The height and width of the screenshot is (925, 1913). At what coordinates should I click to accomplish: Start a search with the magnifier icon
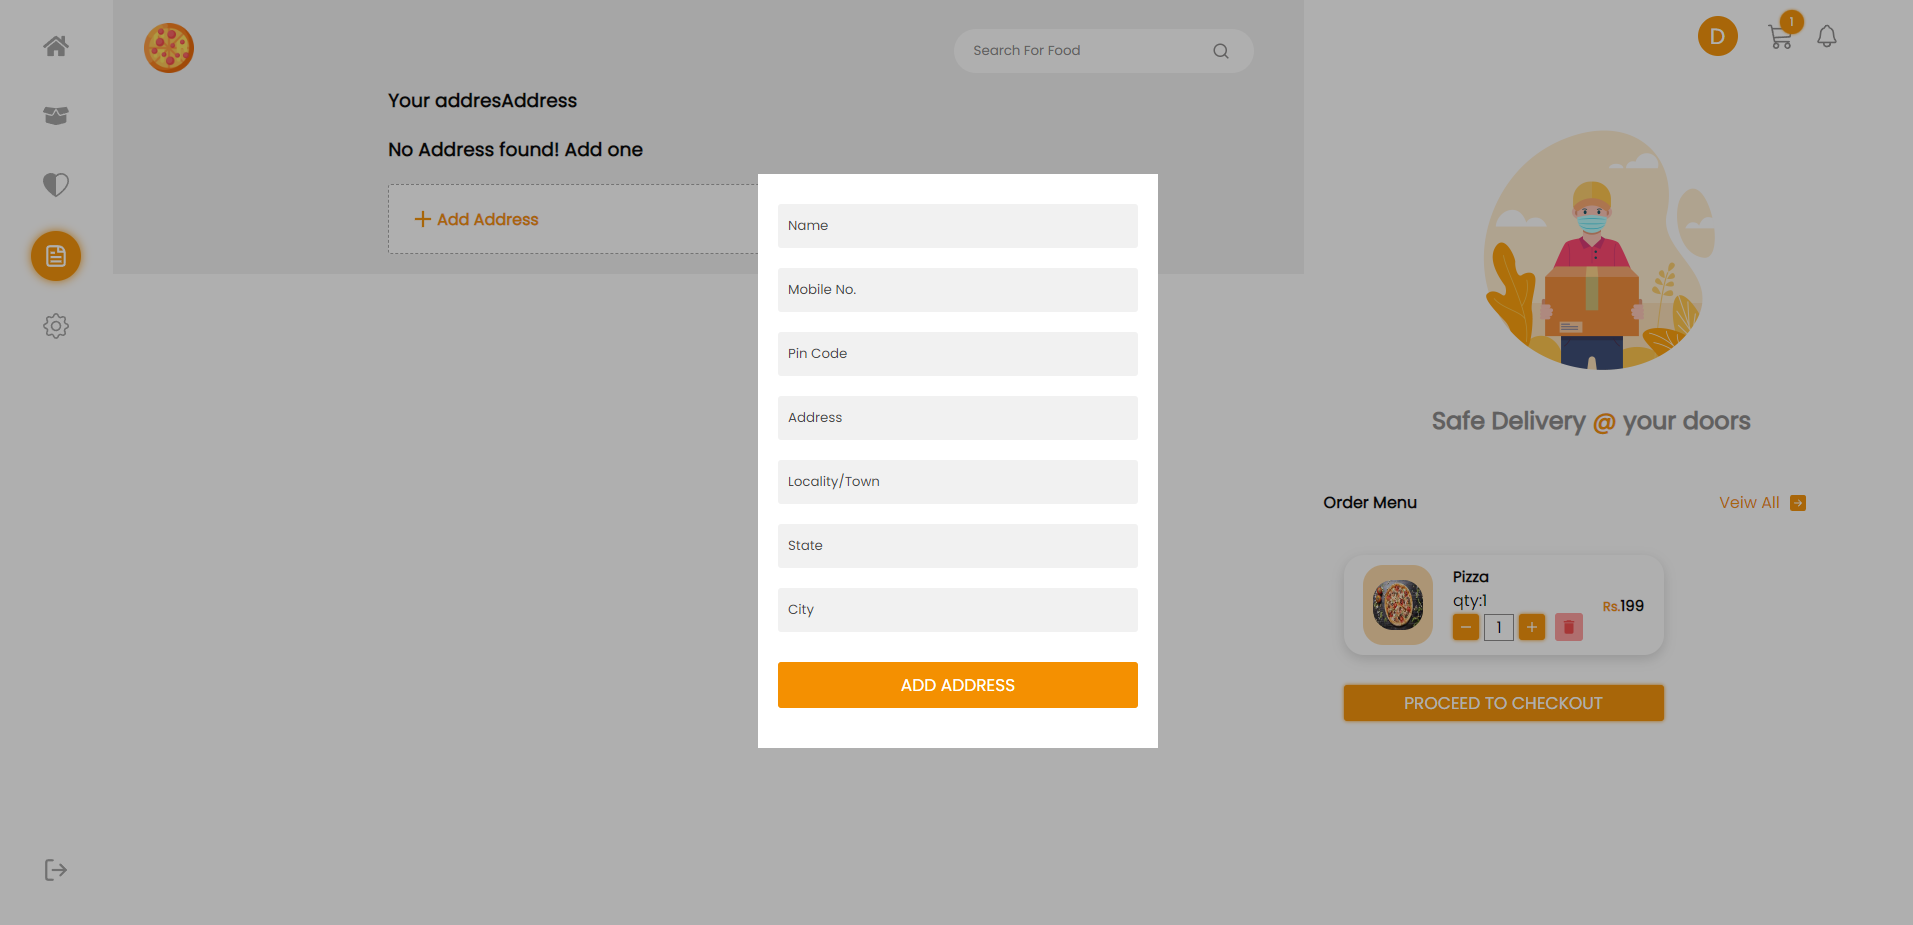click(x=1220, y=50)
